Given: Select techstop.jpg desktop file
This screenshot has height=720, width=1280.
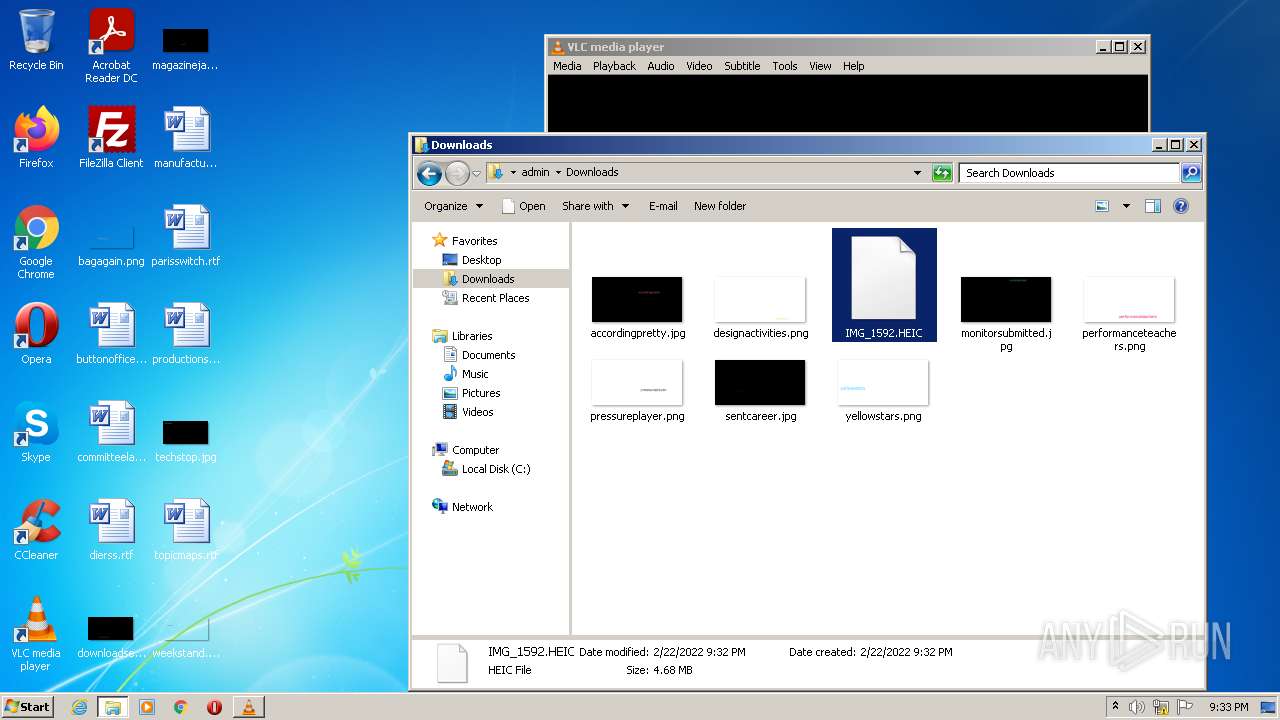Looking at the screenshot, I should [186, 441].
